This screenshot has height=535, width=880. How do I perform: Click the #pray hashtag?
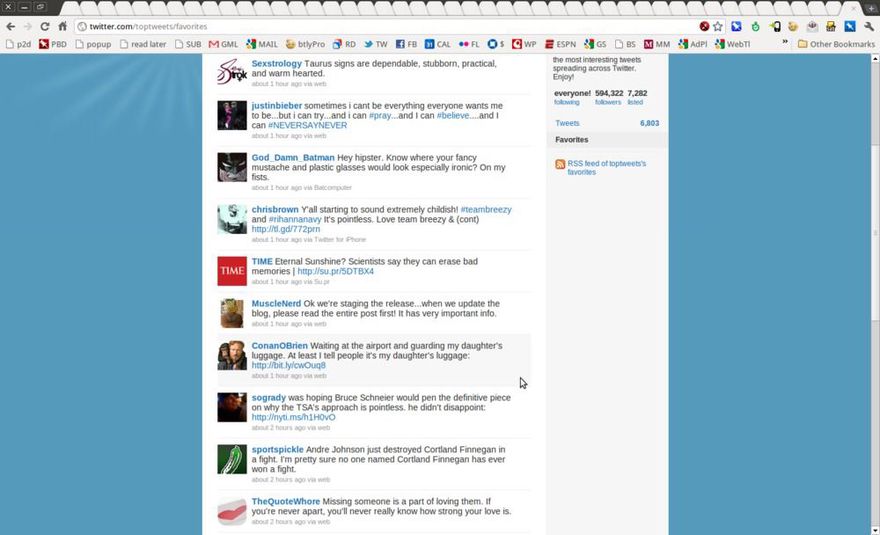[380, 116]
